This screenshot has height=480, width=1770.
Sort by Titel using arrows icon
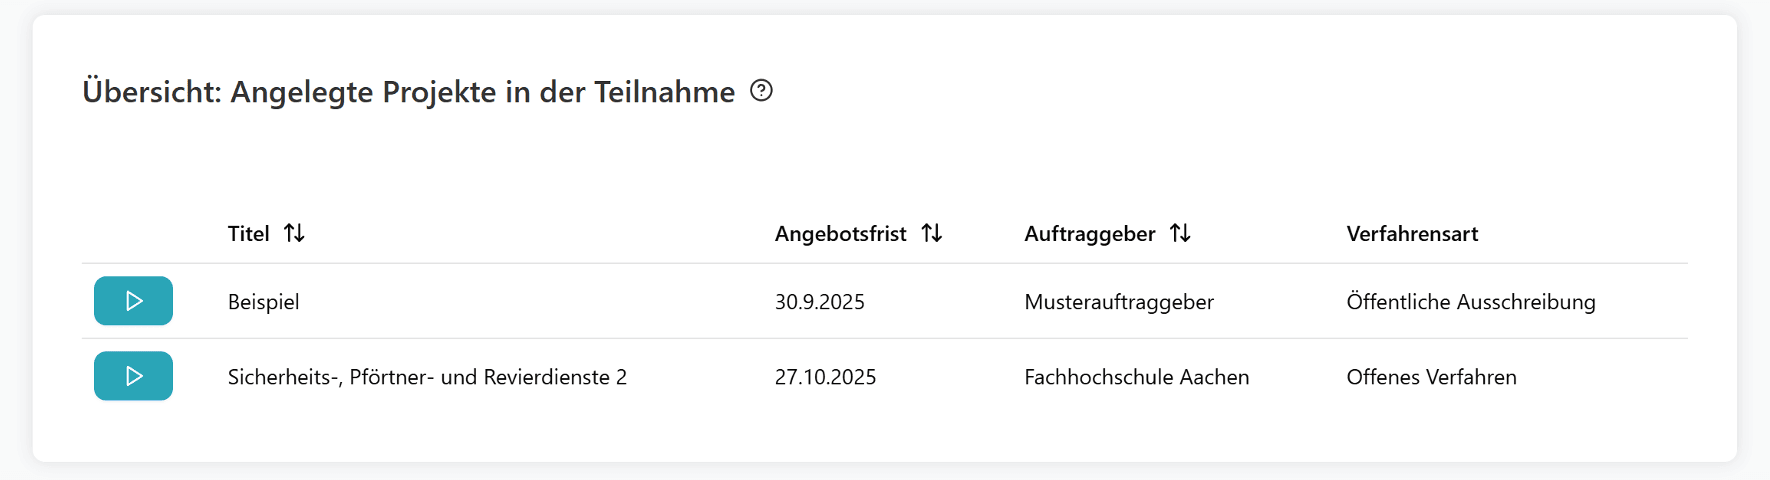(294, 233)
